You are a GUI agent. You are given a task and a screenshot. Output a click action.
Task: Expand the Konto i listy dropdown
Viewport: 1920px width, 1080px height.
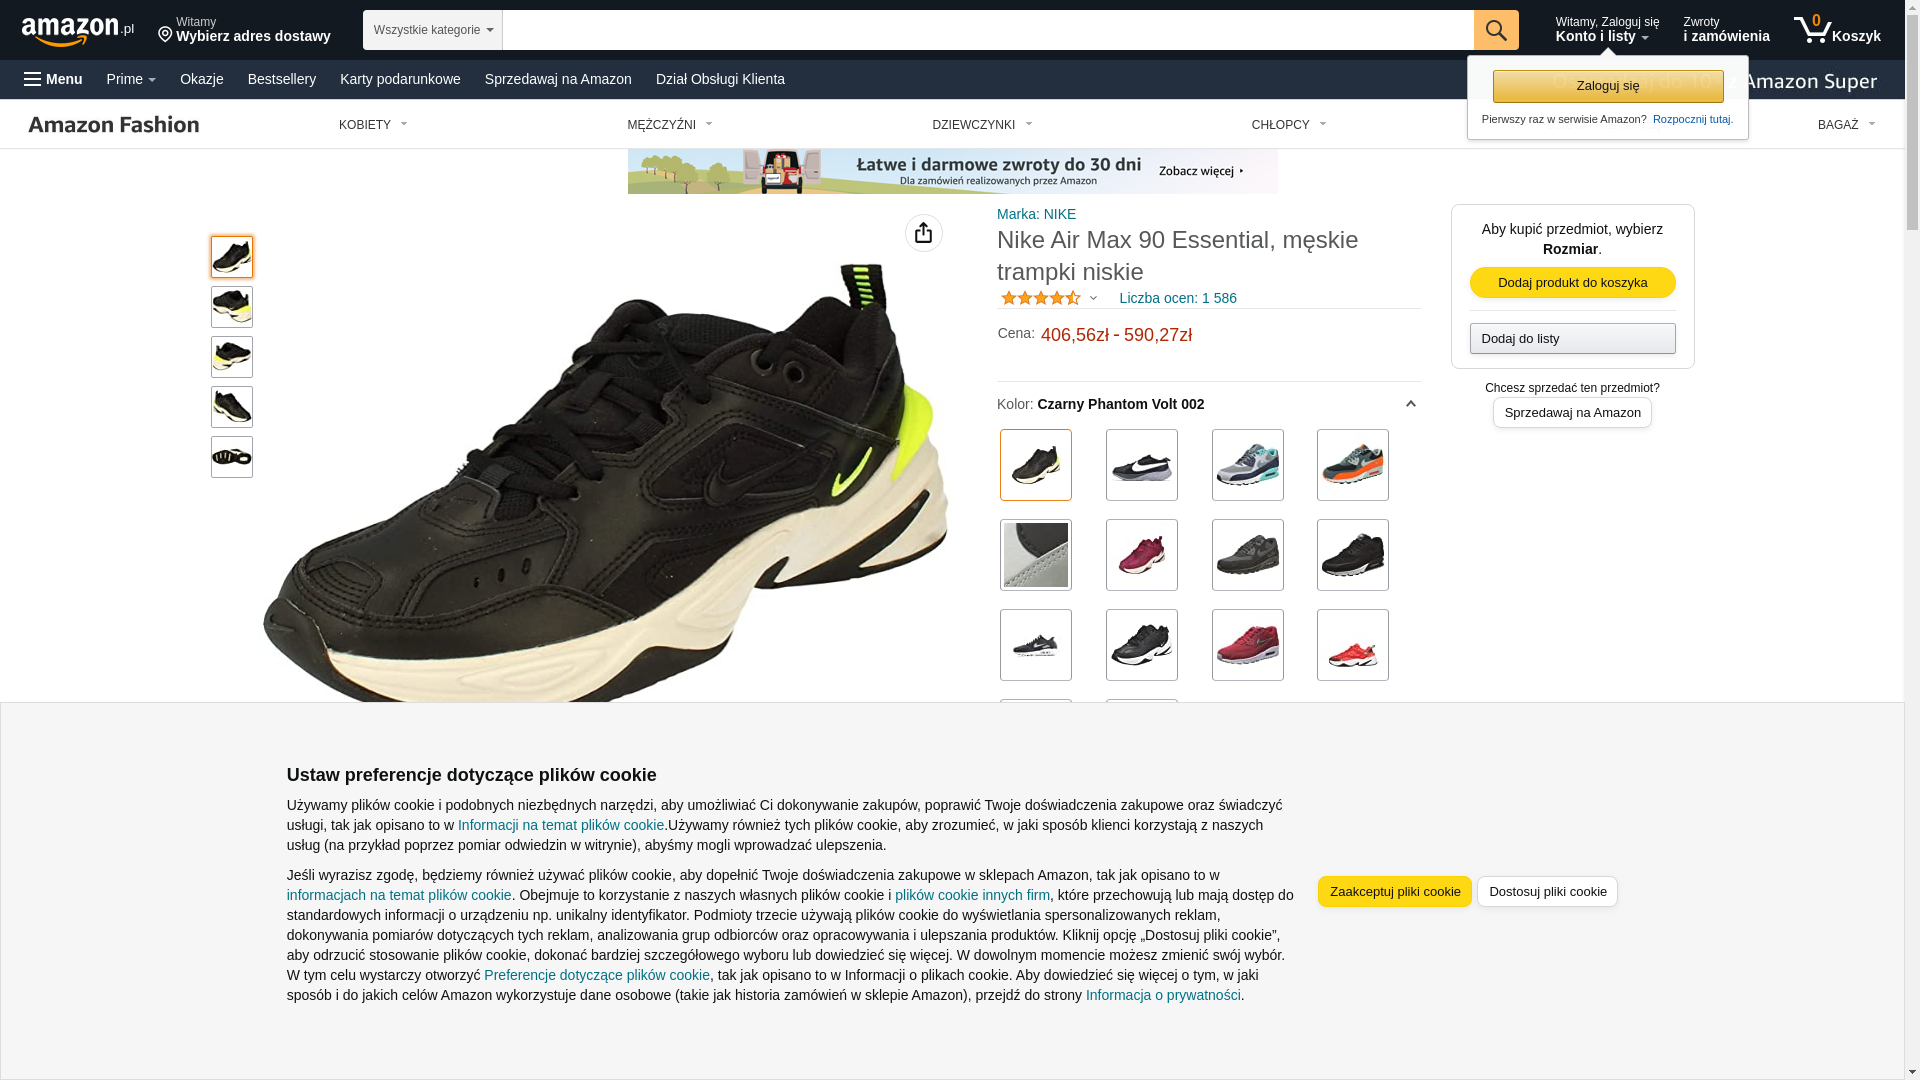click(1607, 30)
